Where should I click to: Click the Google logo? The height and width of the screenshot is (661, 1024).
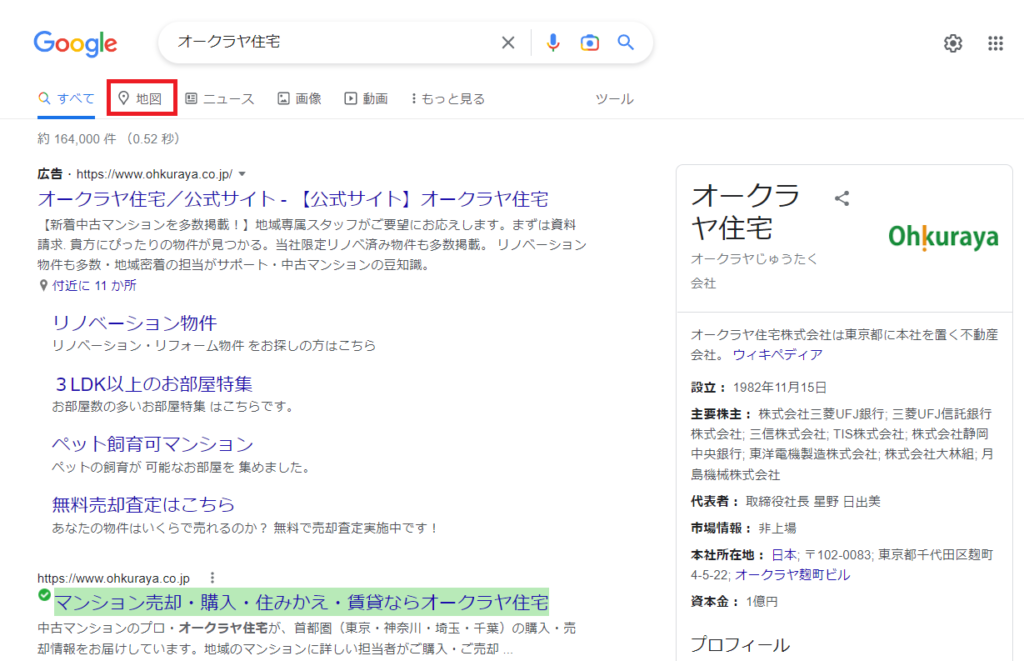(x=75, y=43)
